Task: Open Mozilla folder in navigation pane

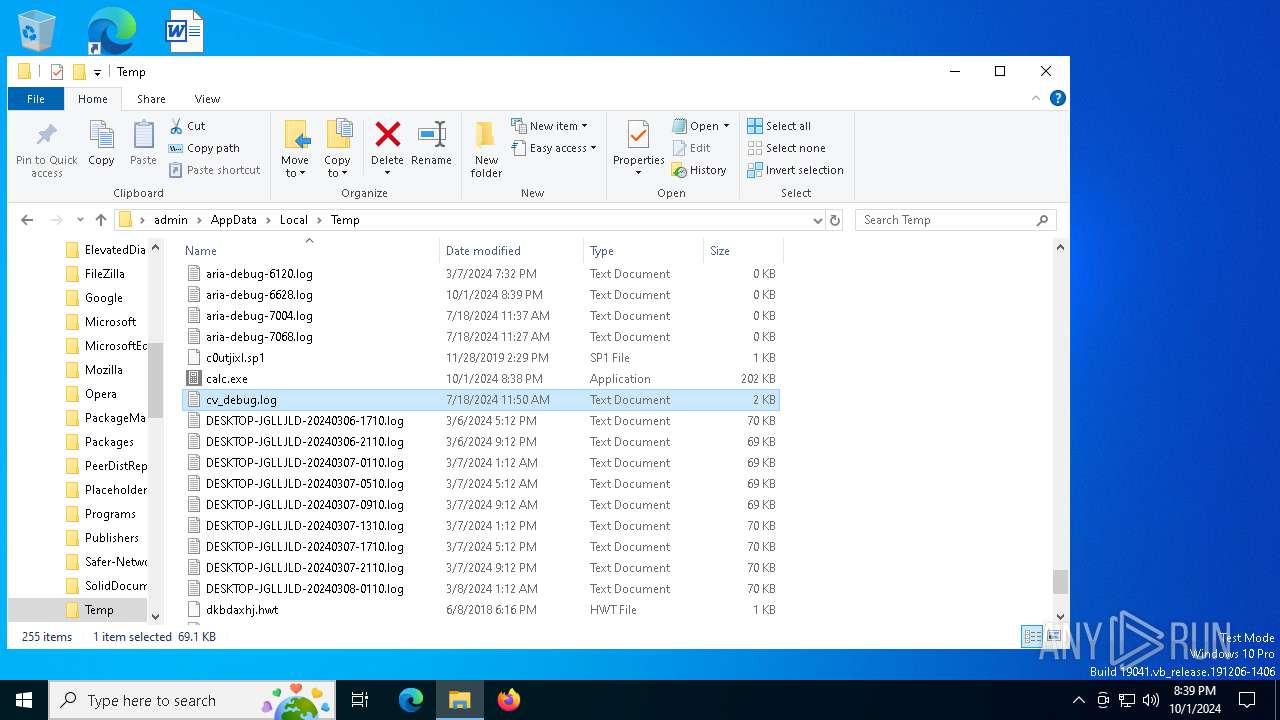Action: 104,370
